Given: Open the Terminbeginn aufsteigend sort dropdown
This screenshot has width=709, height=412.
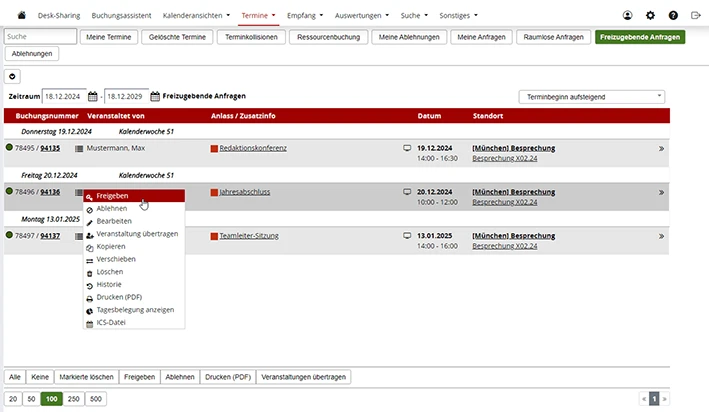Looking at the screenshot, I should click(x=591, y=97).
